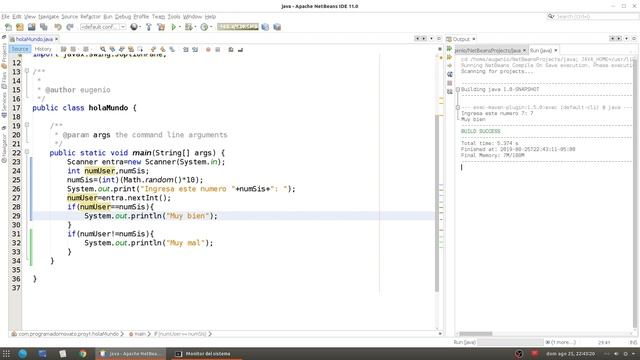This screenshot has height=360, width=640.
Task: Click the green Run Project play icon
Action: 173,27
